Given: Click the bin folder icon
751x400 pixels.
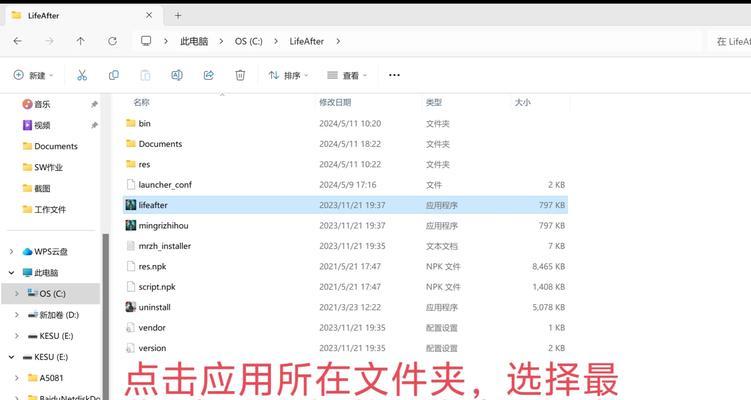Looking at the screenshot, I should 130,123.
